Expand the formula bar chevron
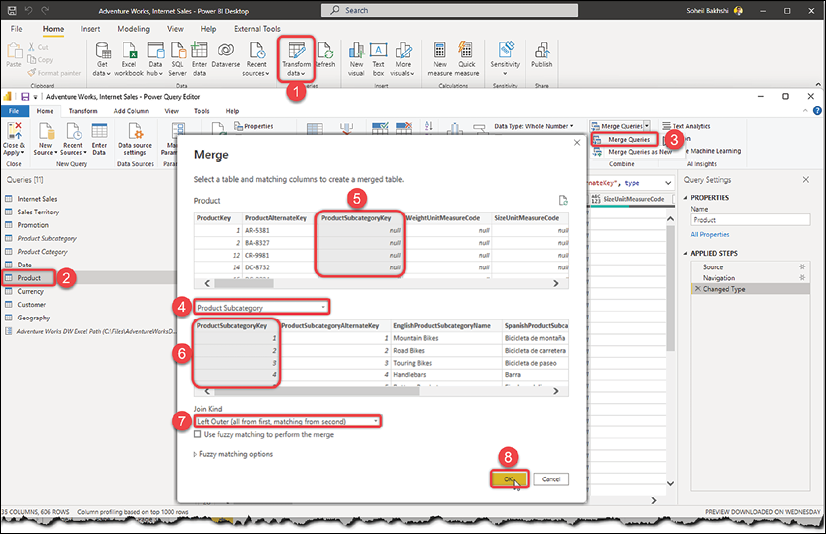 [668, 183]
